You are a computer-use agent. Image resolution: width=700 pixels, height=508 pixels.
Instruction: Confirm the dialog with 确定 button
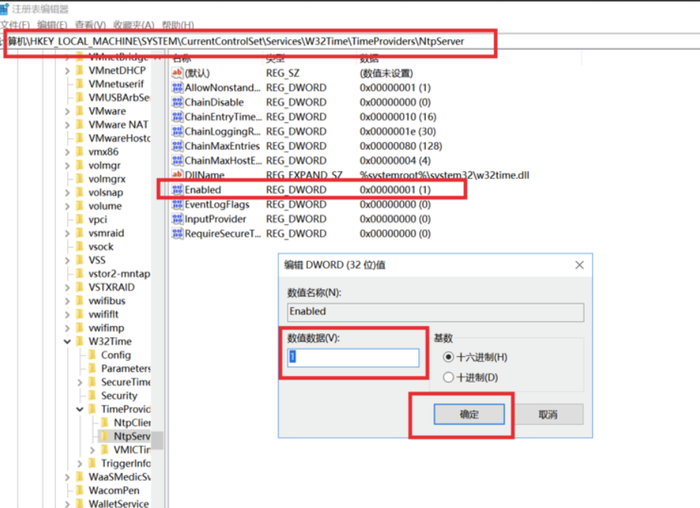tap(469, 414)
